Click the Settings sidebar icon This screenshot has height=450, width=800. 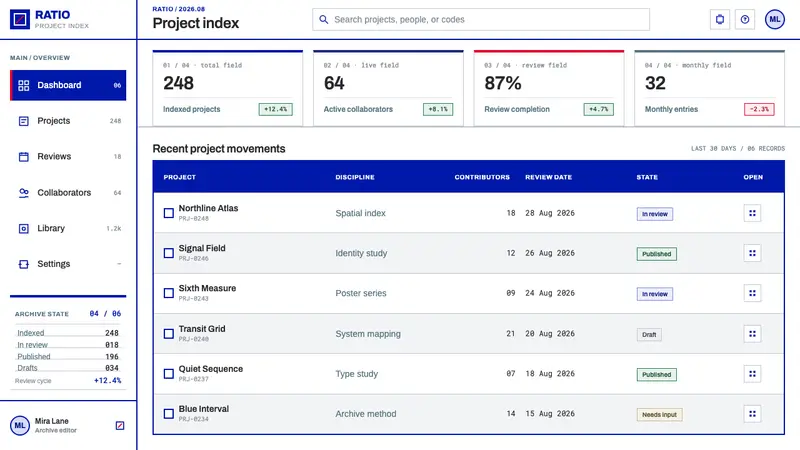23,264
